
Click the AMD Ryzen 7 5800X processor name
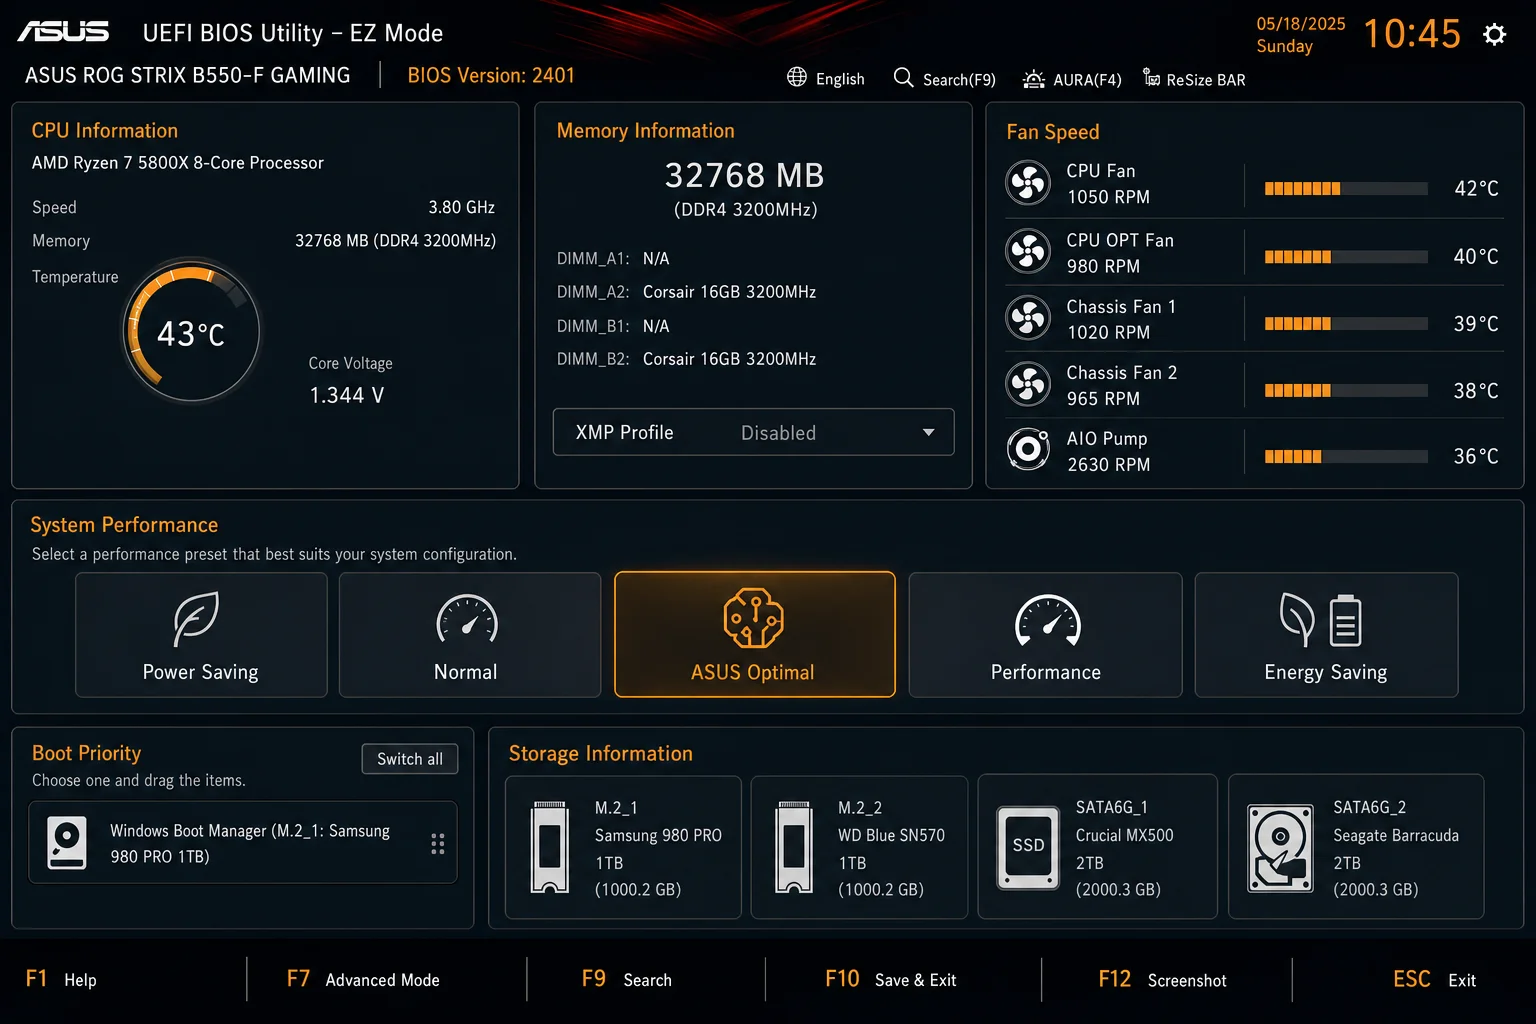pyautogui.click(x=178, y=162)
